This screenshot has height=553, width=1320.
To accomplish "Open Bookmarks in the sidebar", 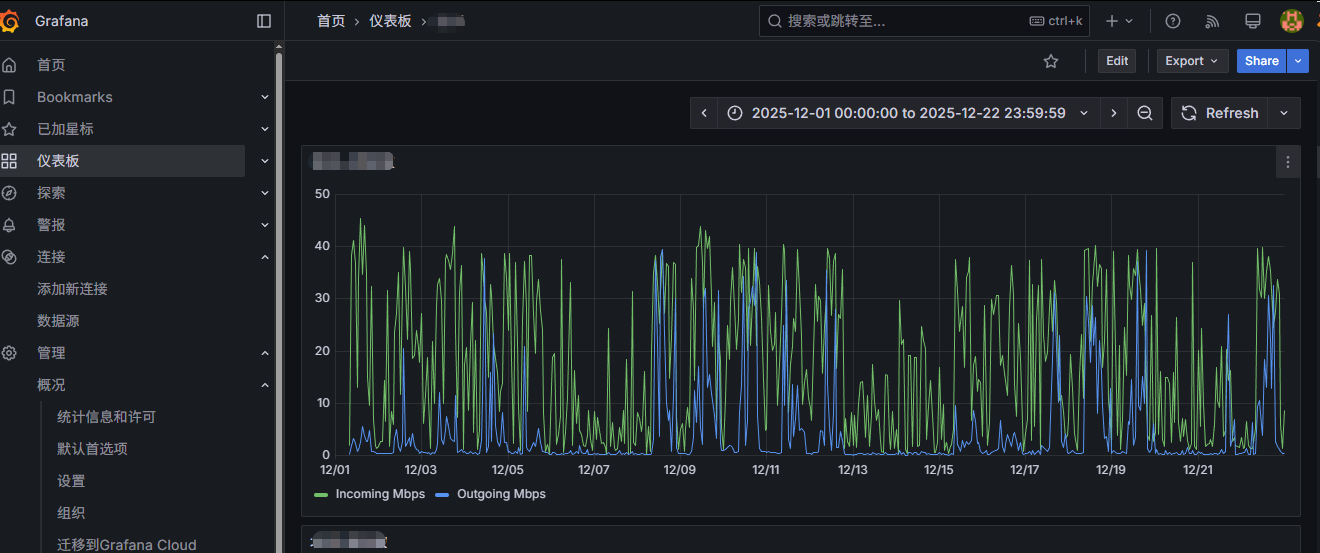I will click(x=75, y=97).
